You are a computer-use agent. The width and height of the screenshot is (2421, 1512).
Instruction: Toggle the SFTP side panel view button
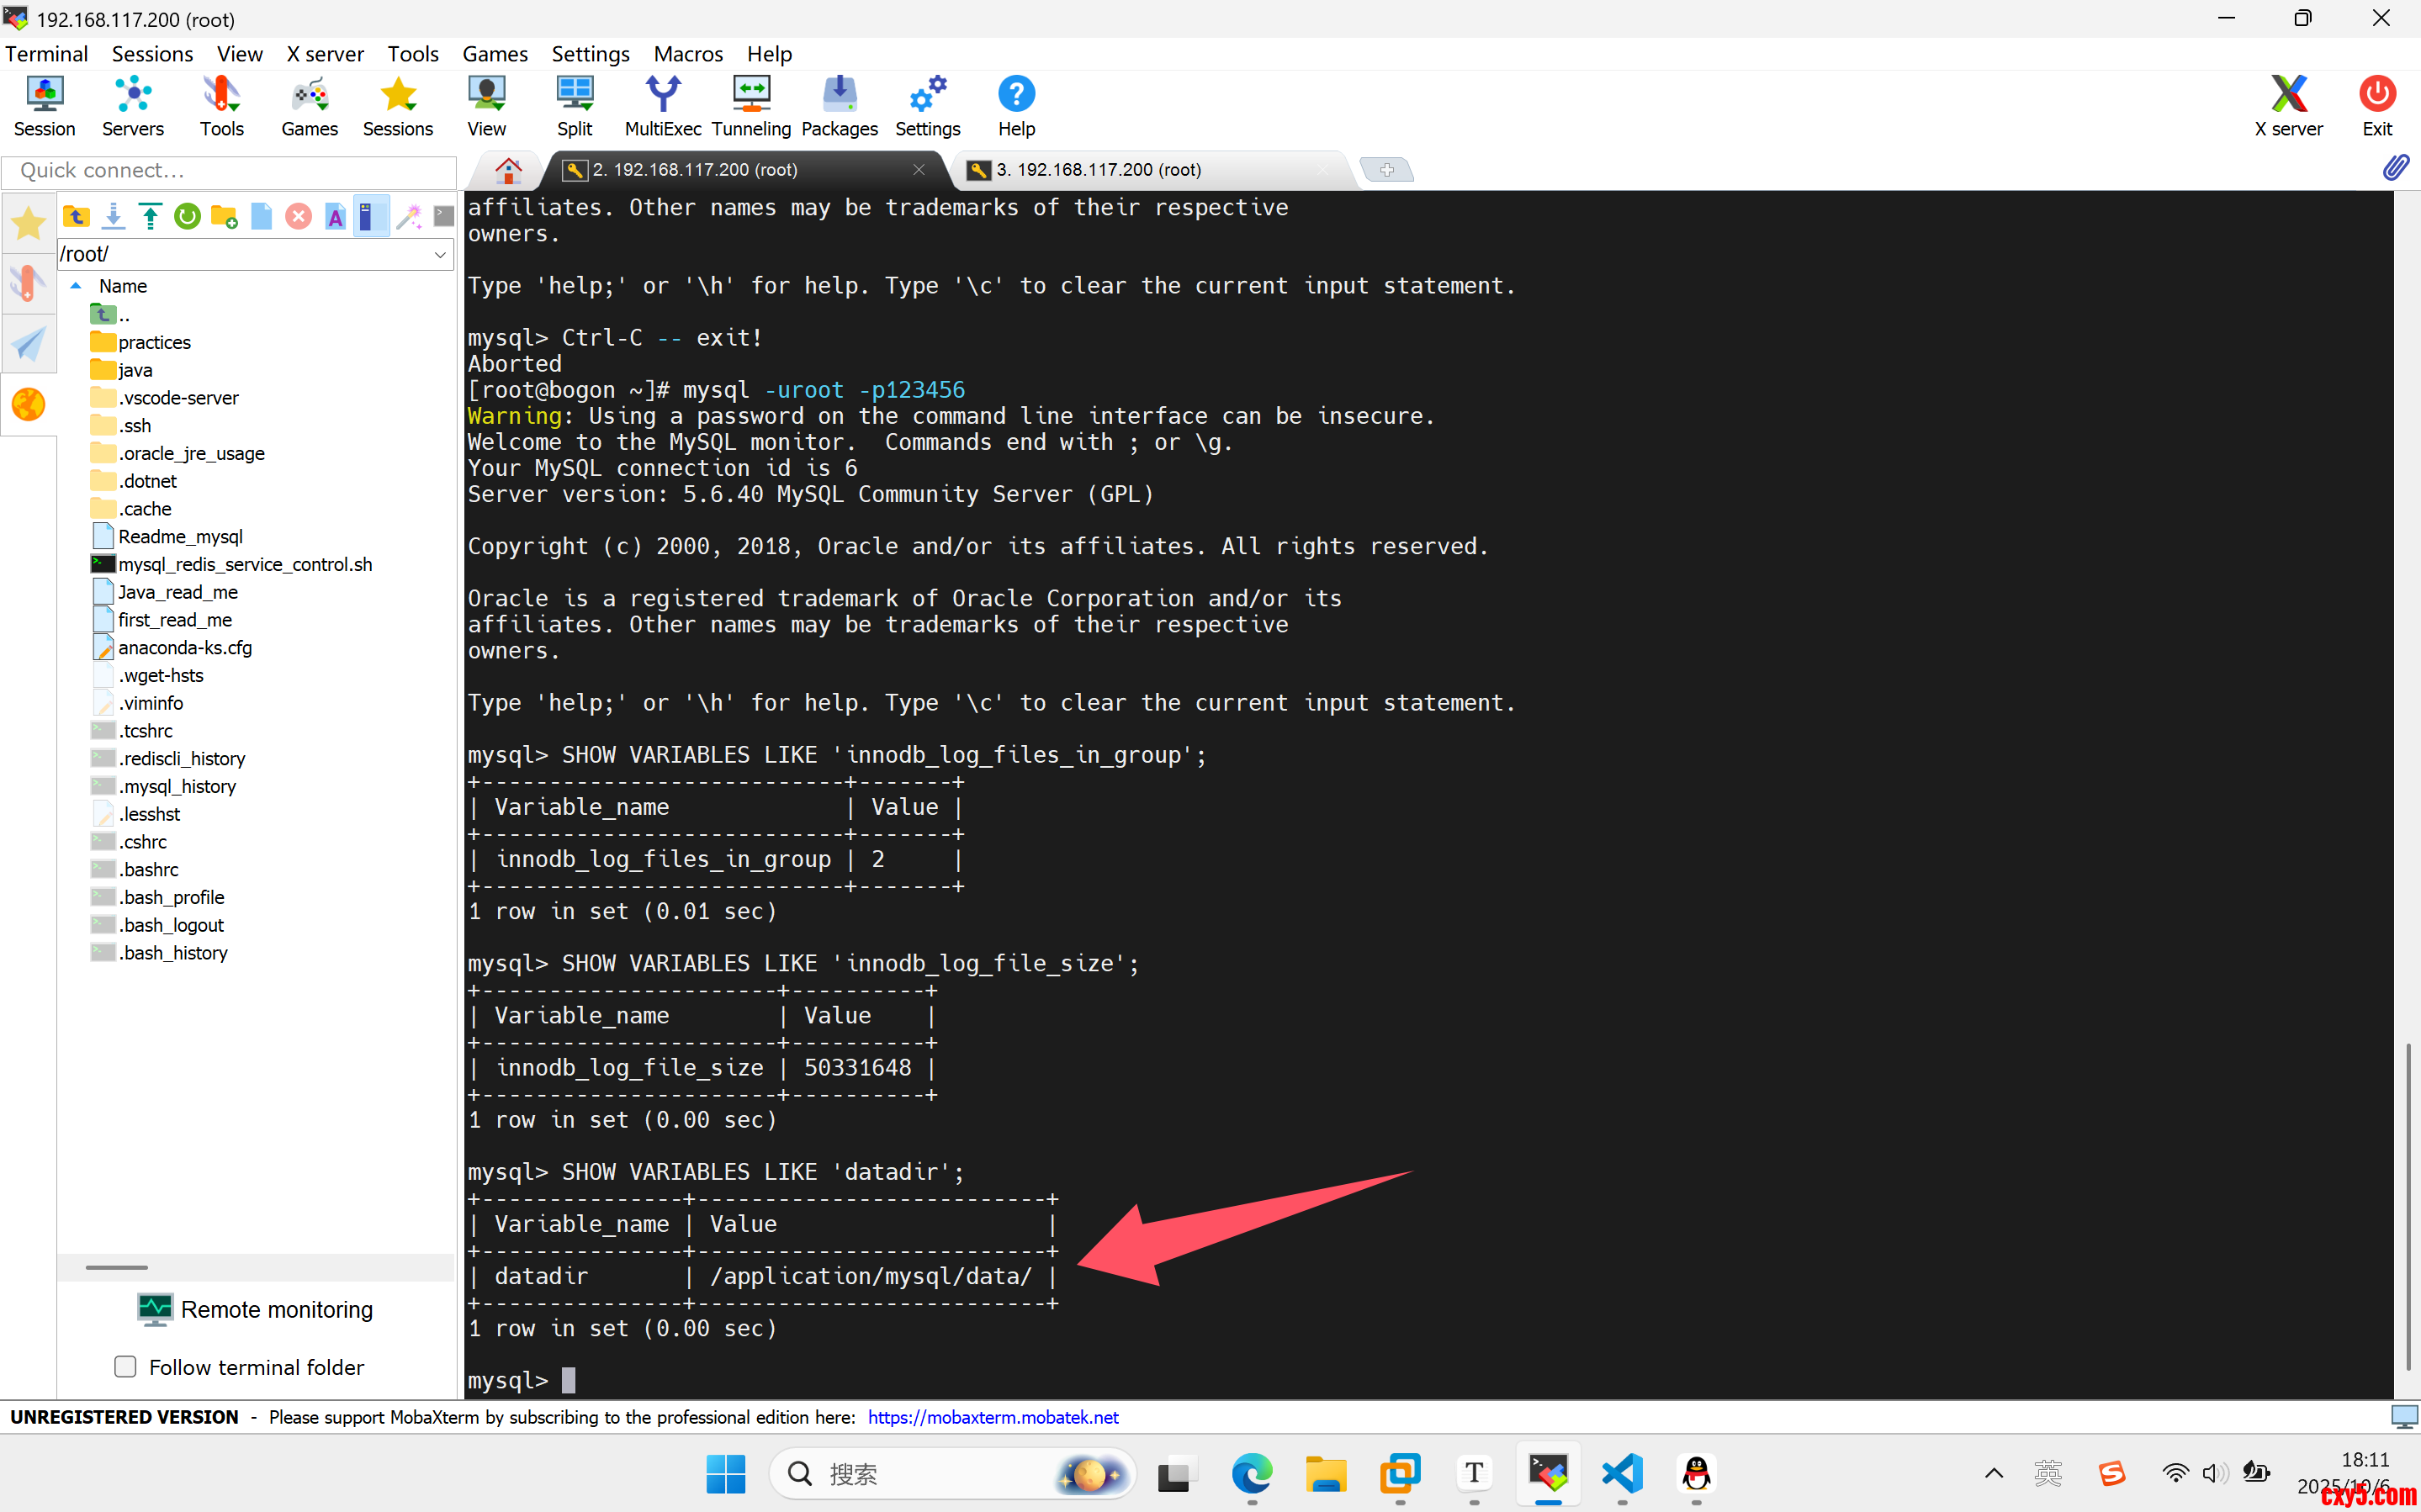(370, 216)
